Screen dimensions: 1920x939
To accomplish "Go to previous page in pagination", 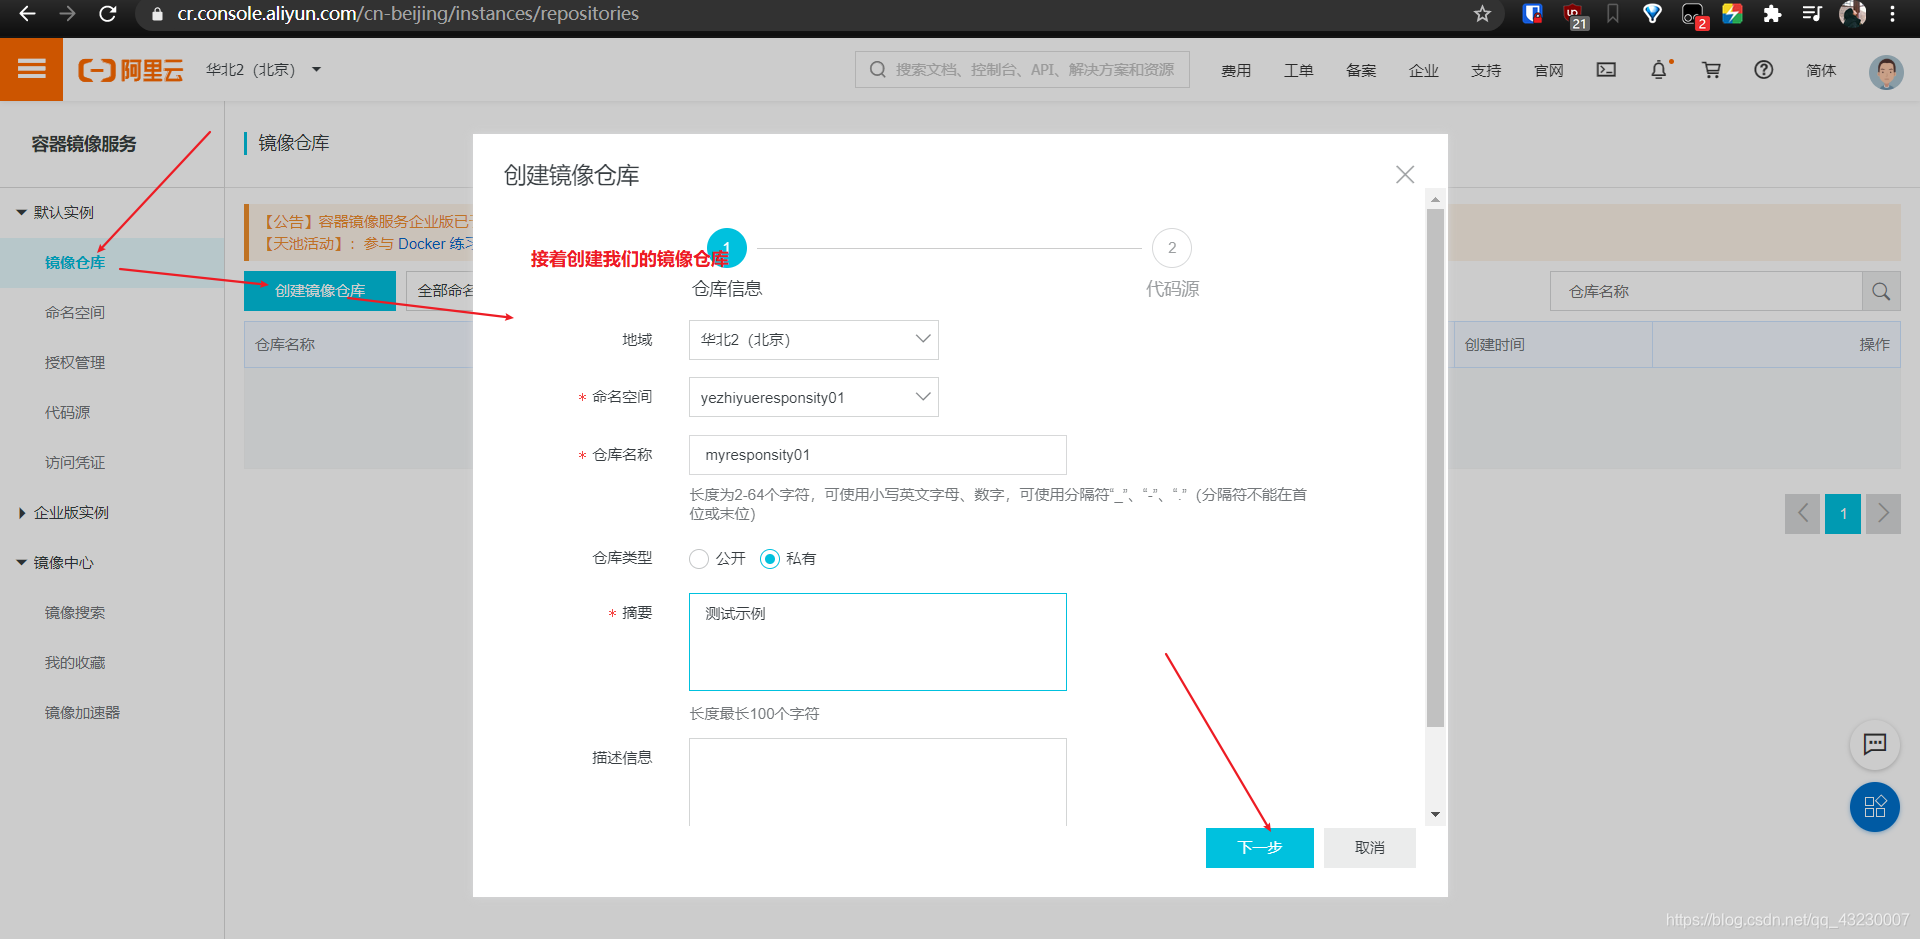I will [x=1802, y=514].
